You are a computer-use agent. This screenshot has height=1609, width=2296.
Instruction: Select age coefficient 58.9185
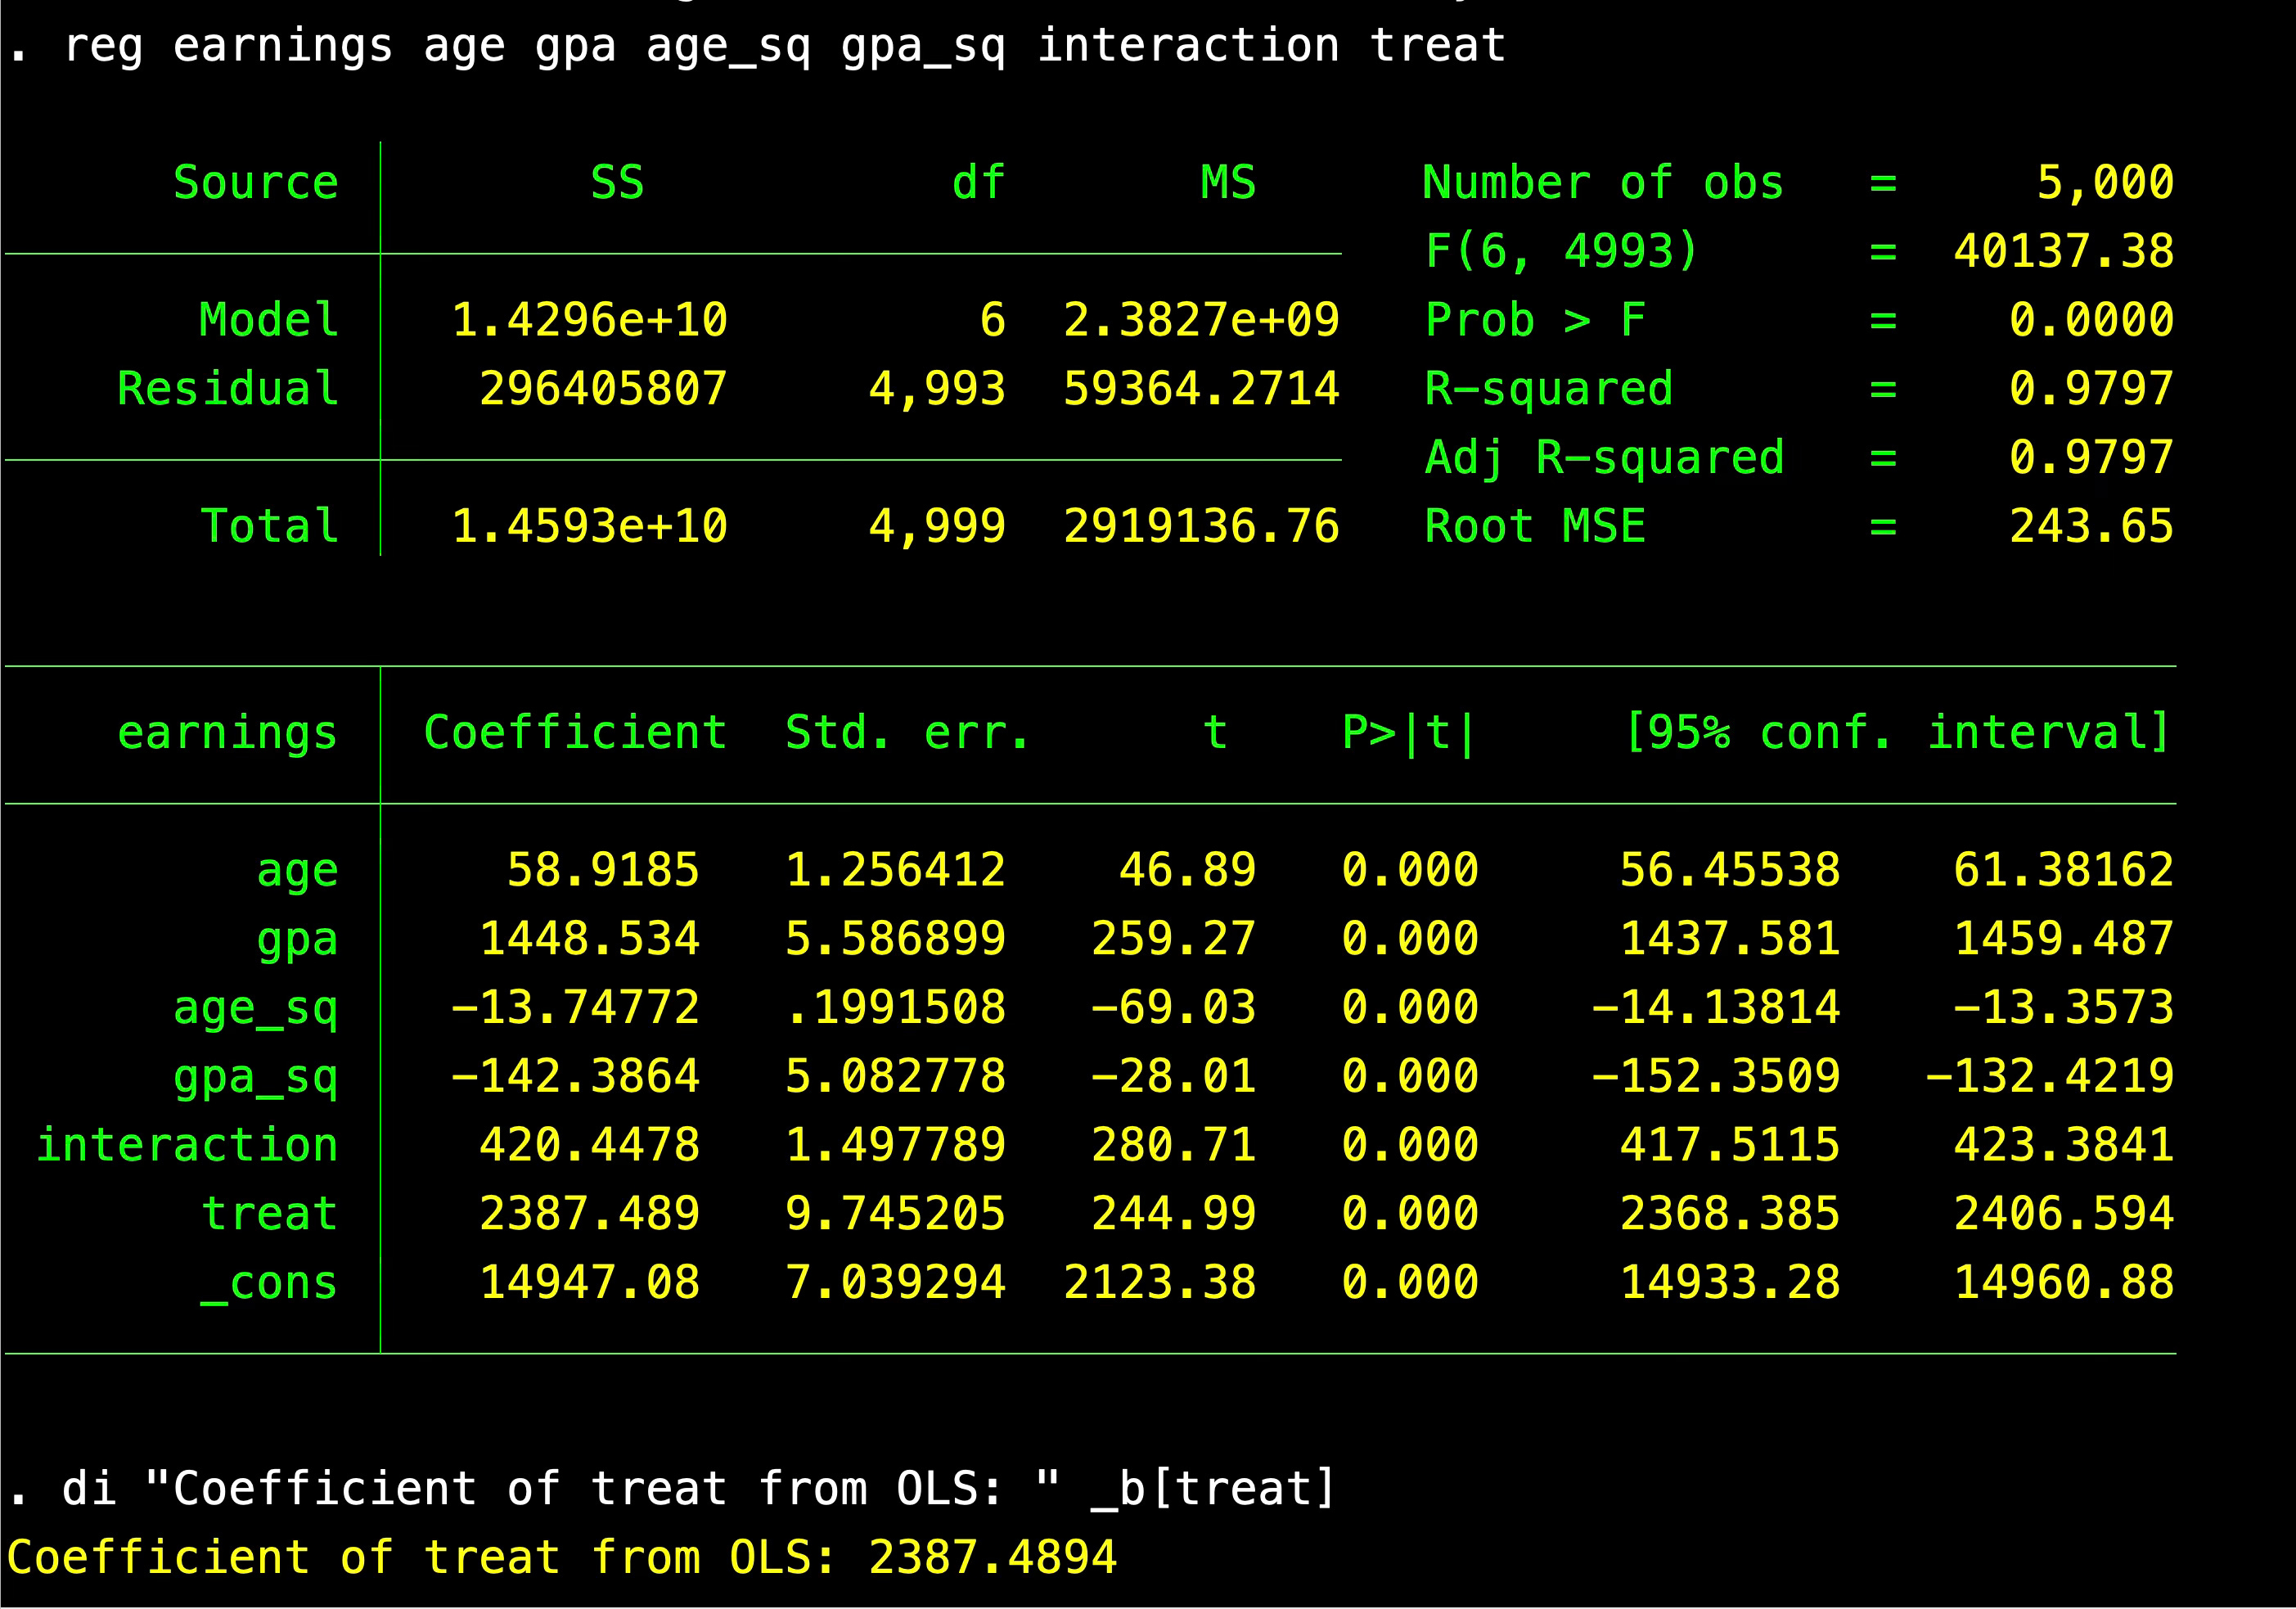click(603, 870)
